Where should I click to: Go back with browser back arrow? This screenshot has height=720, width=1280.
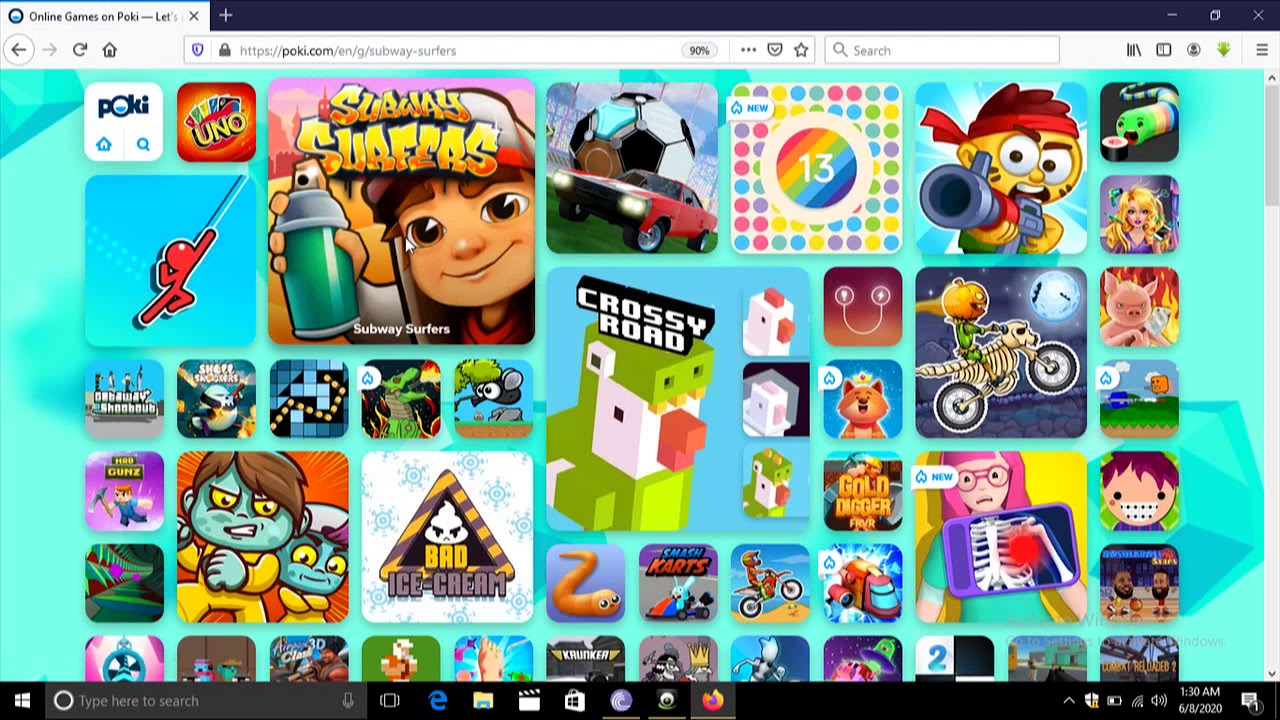click(19, 50)
